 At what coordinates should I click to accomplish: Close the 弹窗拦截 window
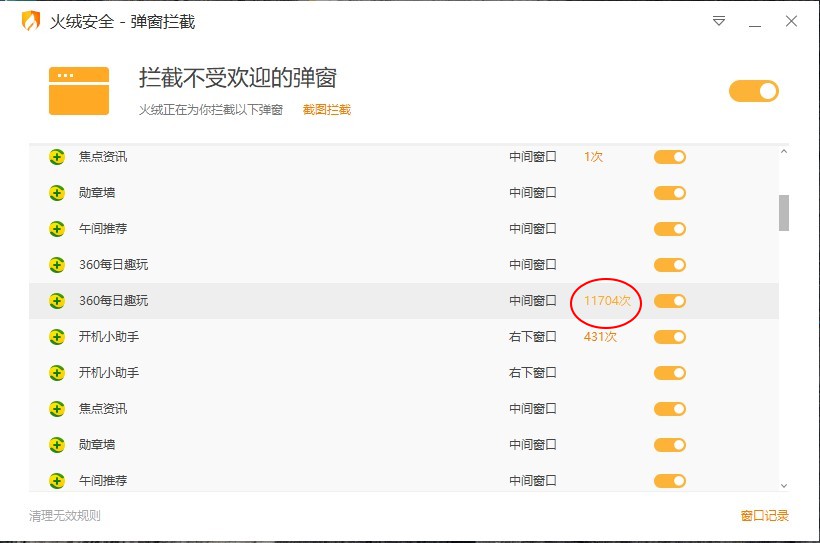[791, 21]
